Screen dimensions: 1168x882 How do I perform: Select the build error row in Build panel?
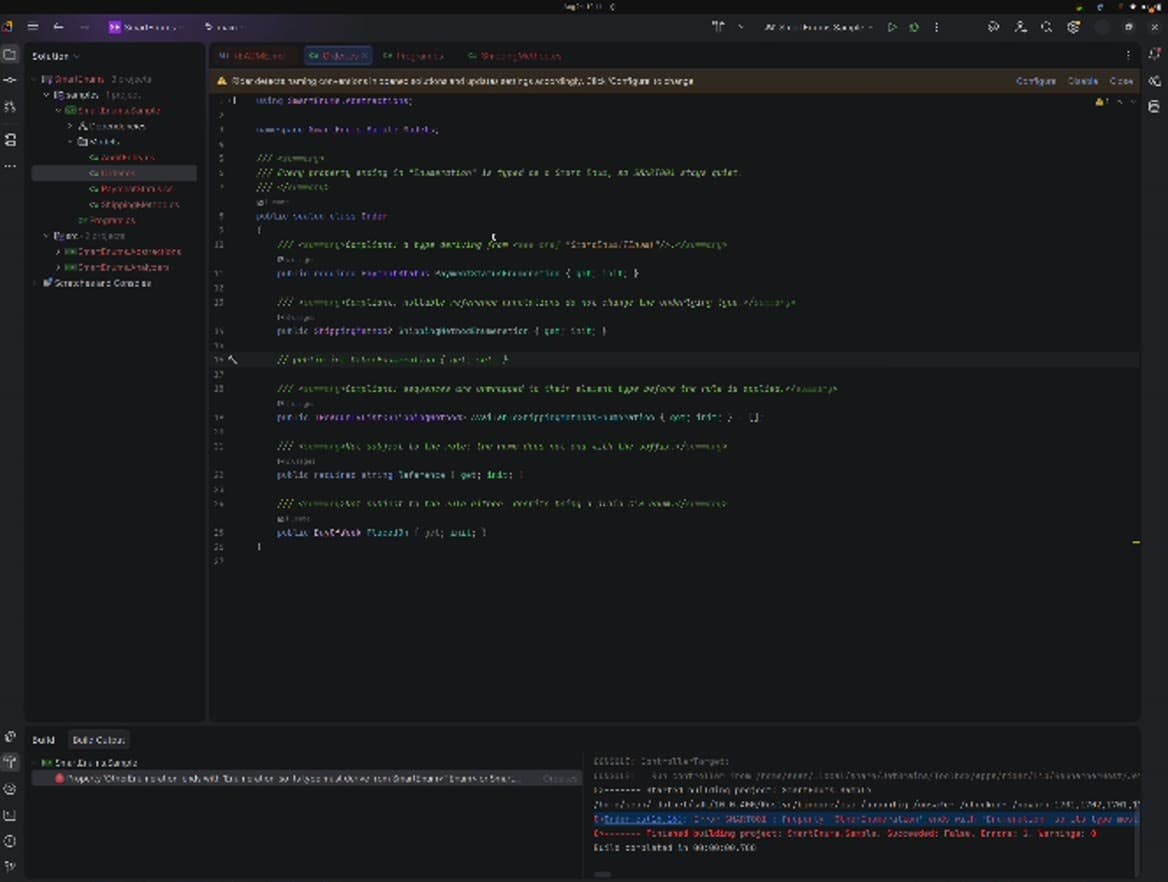tap(305, 778)
